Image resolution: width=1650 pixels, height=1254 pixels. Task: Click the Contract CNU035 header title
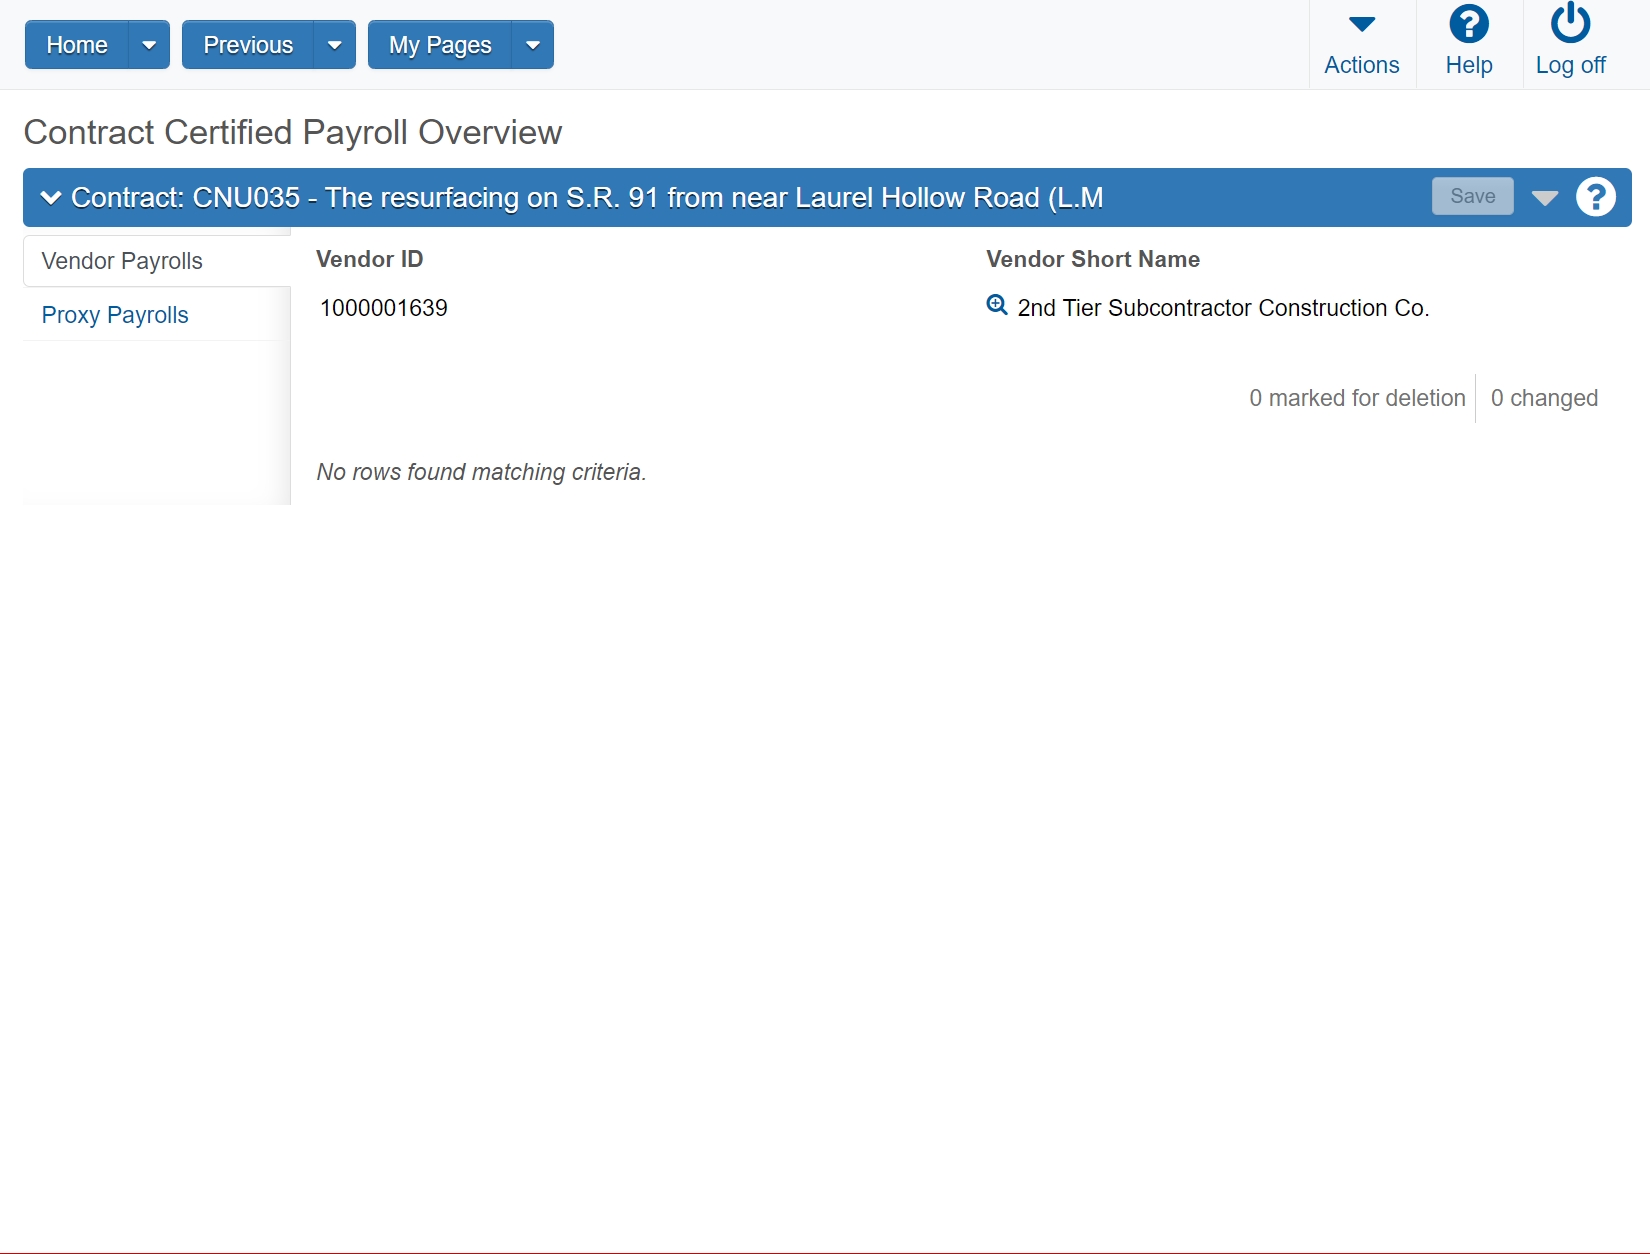587,198
